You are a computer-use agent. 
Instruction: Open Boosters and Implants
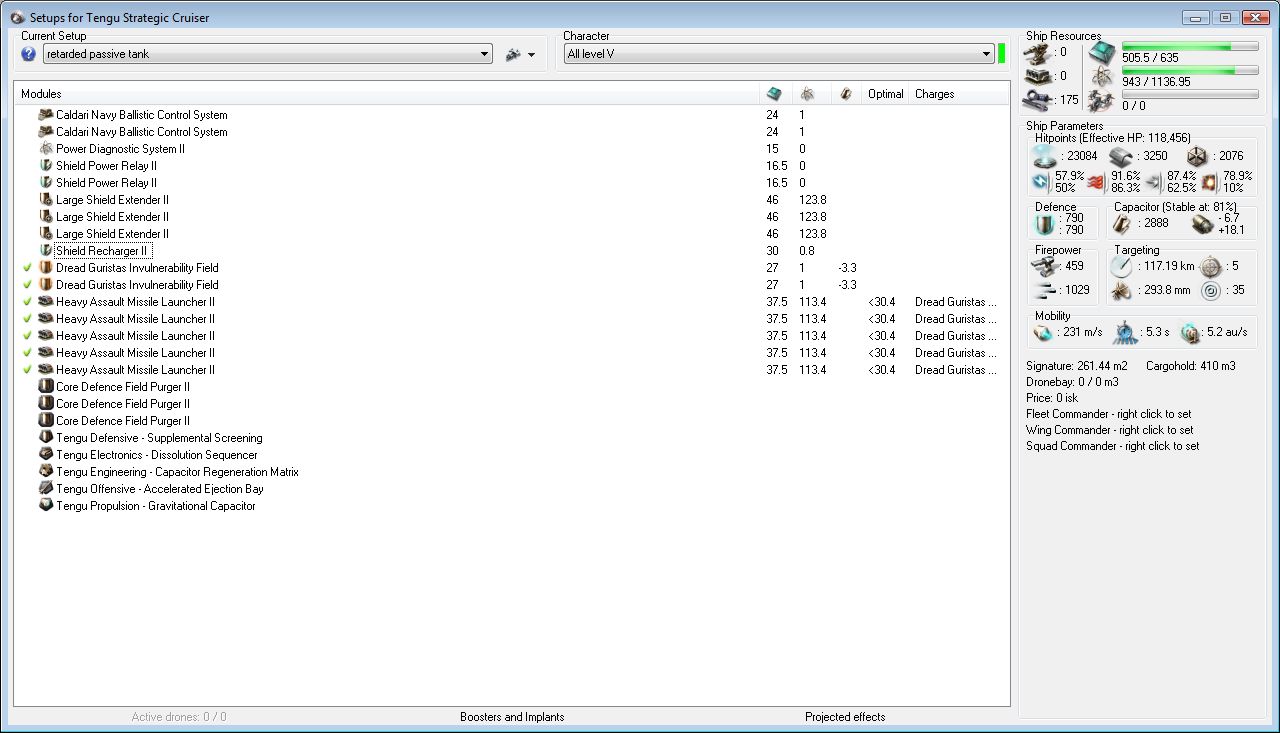tap(512, 717)
